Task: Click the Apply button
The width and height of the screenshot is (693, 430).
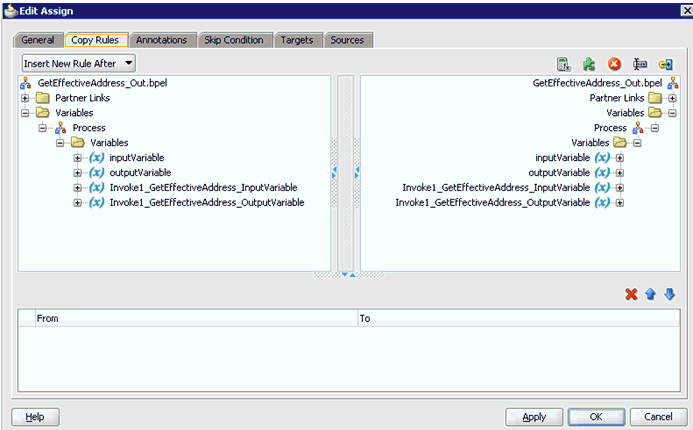Action: (534, 417)
